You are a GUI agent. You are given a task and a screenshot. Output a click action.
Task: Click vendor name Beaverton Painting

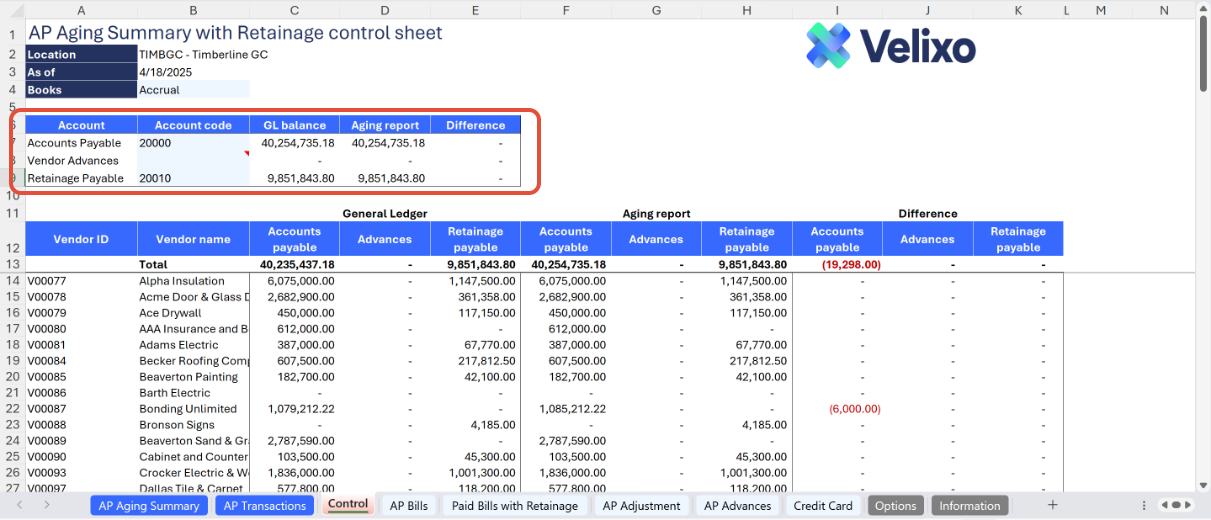(x=188, y=377)
